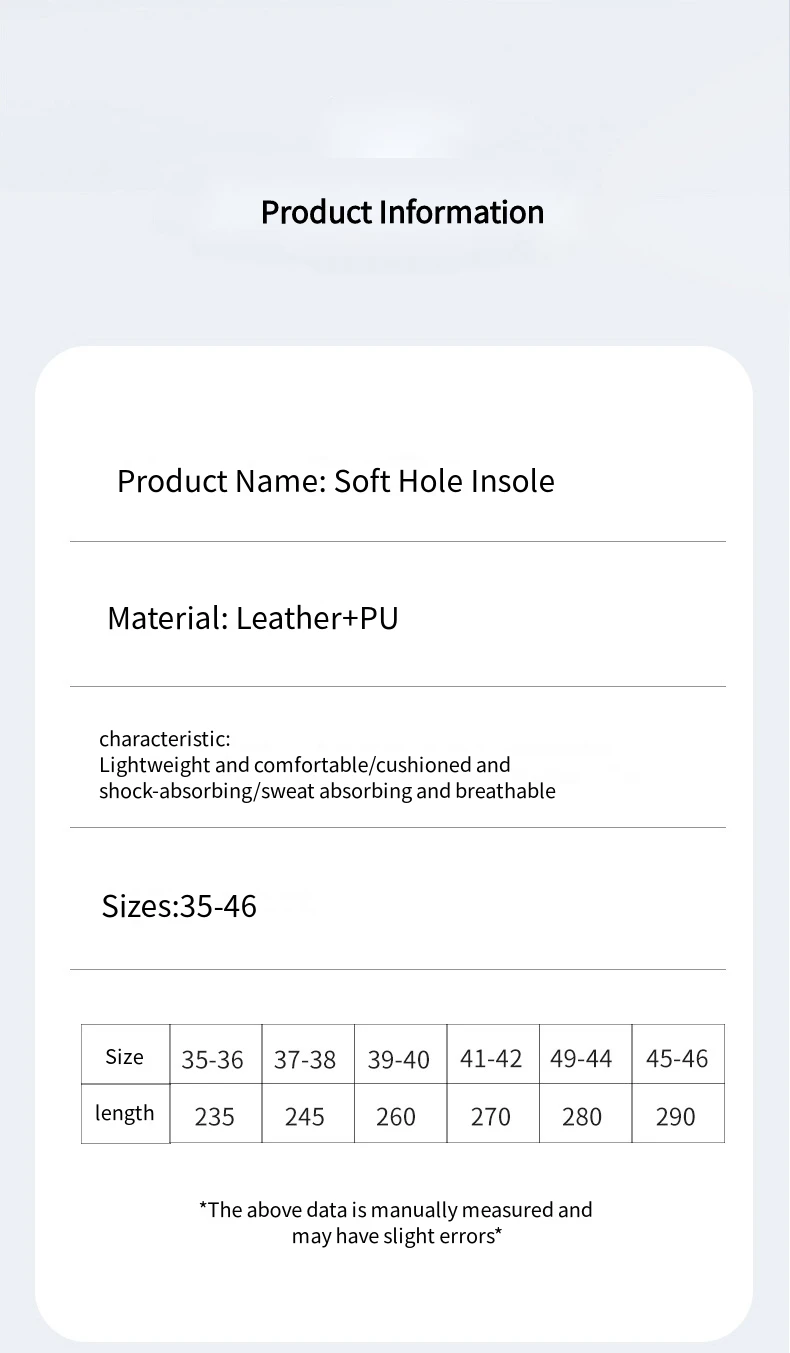Viewport: 790px width, 1353px height.
Task: Click the 270 length cell
Action: tap(491, 1117)
